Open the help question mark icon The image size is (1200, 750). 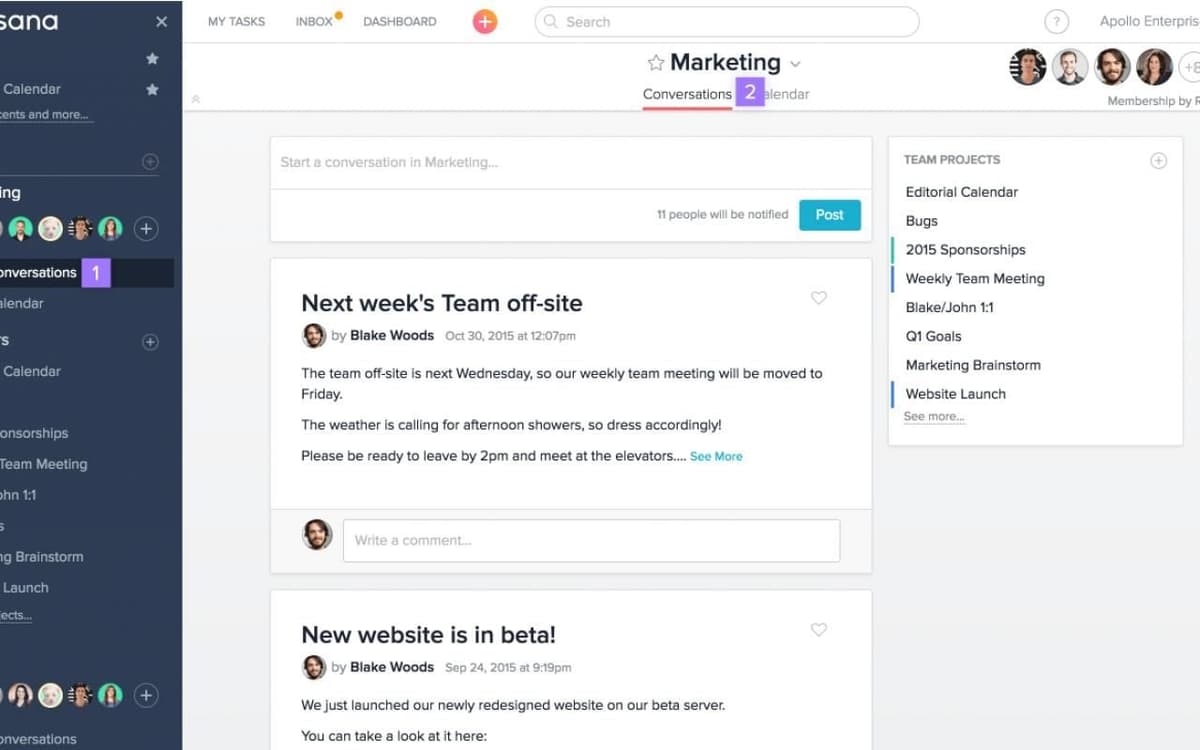pos(1056,22)
